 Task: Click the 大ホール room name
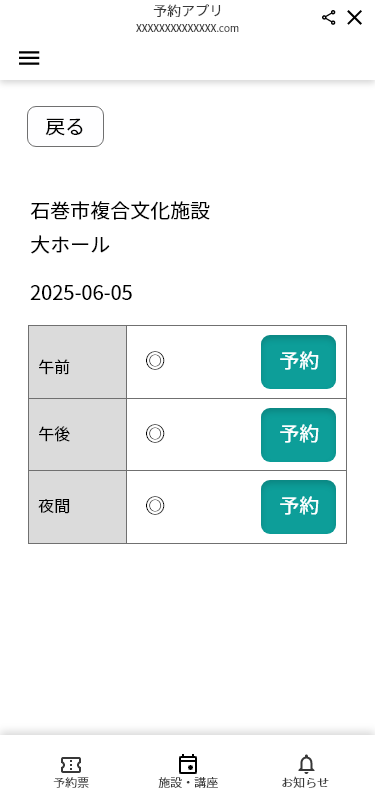click(70, 245)
